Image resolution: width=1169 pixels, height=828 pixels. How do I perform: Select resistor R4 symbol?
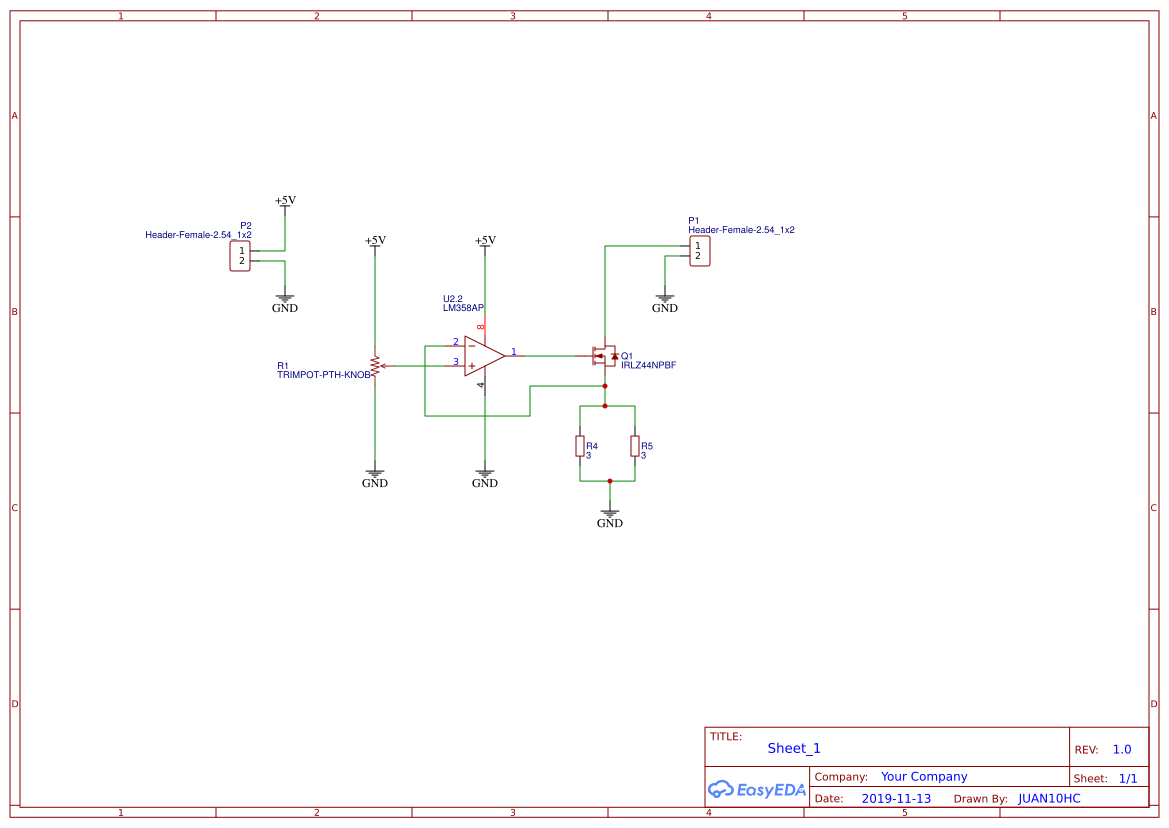coord(581,448)
